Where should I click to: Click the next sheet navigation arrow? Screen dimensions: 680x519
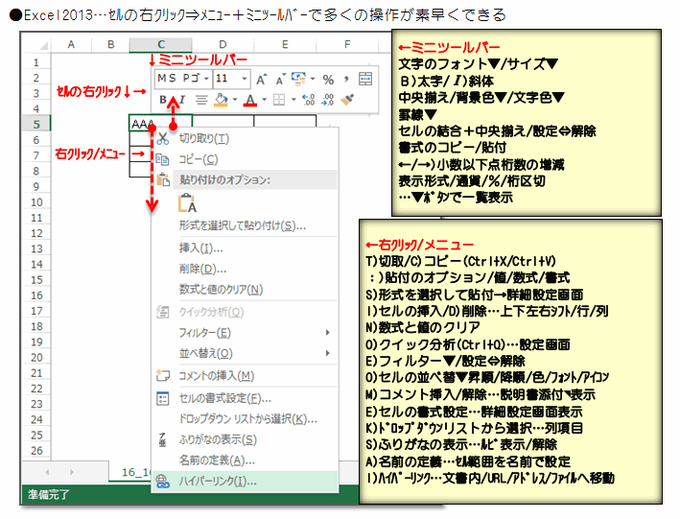point(72,472)
